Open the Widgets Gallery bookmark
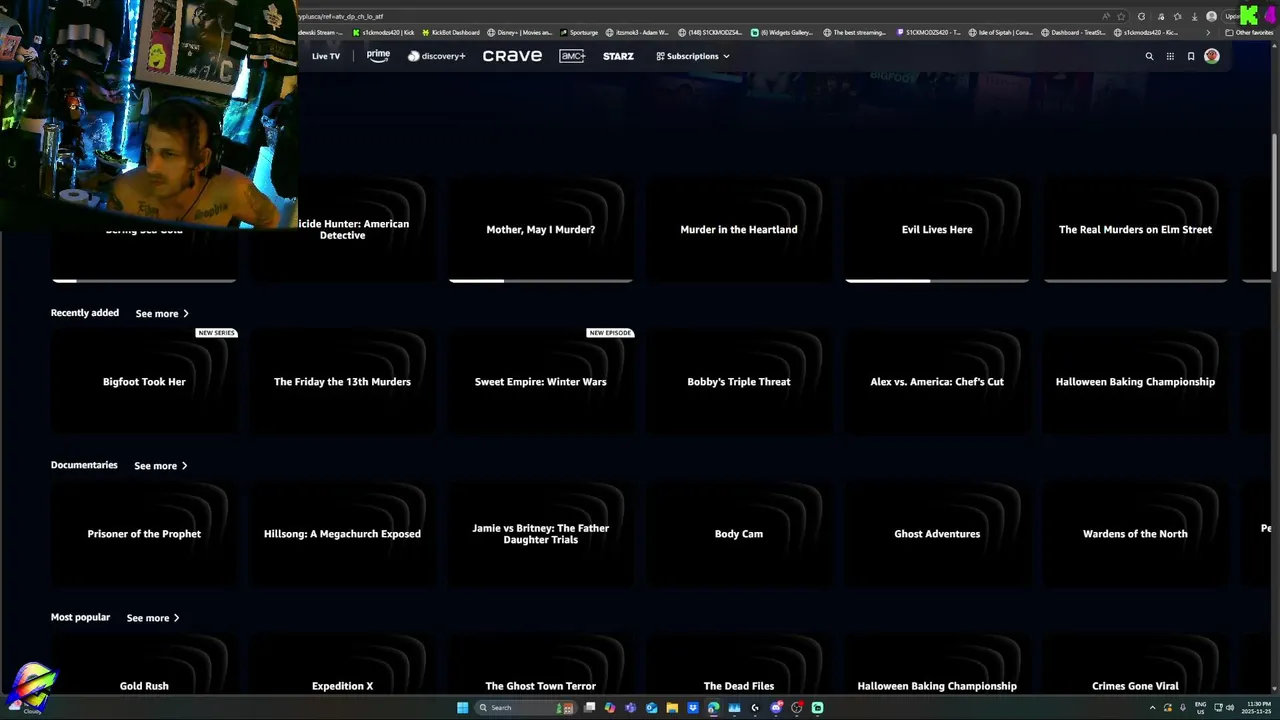The width and height of the screenshot is (1280, 720). [x=782, y=32]
